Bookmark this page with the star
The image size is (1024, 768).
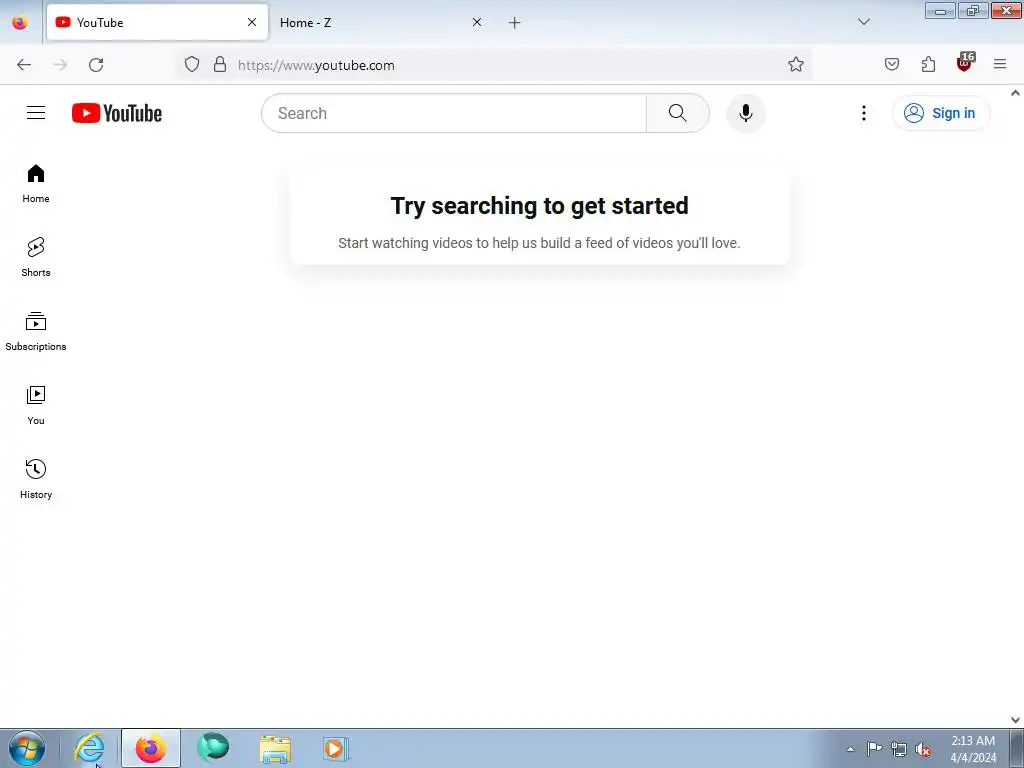(795, 65)
